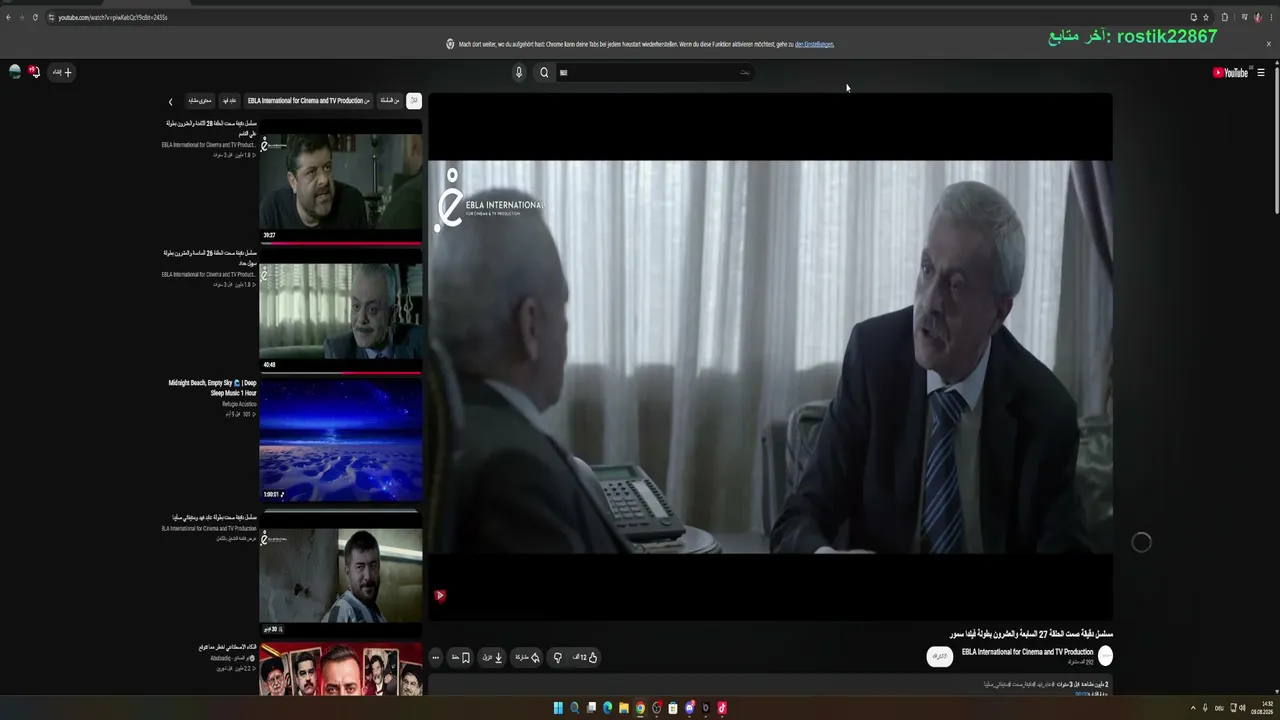1280x720 pixels.
Task: Share the video
Action: 527,657
